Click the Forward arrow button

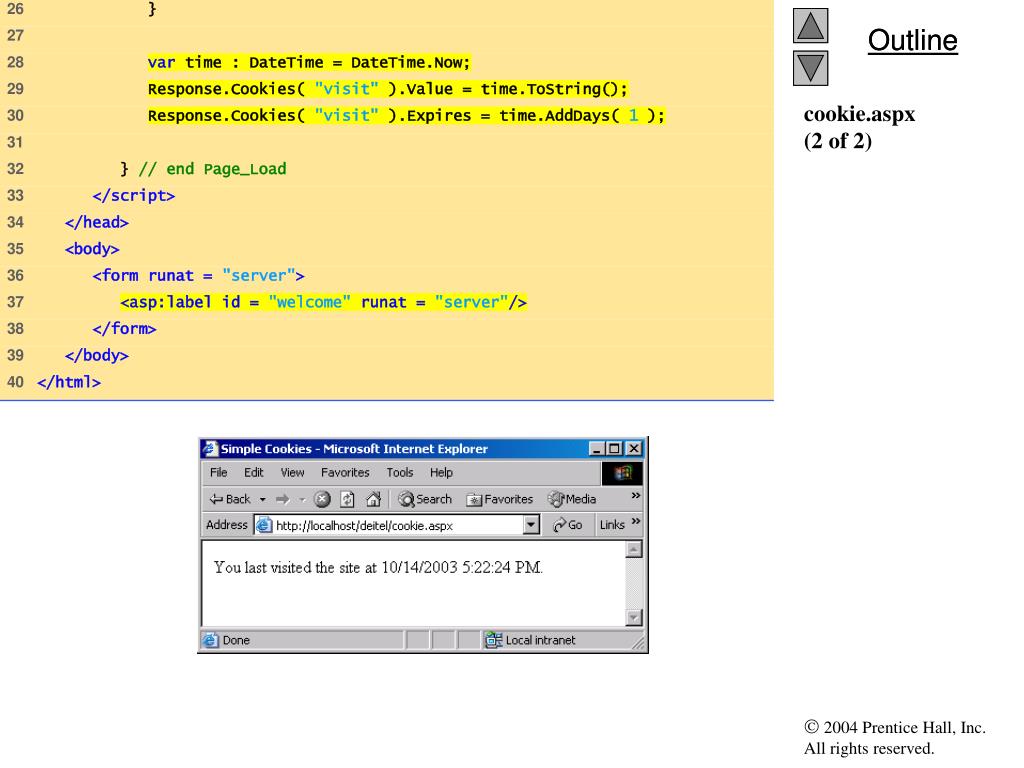[x=283, y=500]
